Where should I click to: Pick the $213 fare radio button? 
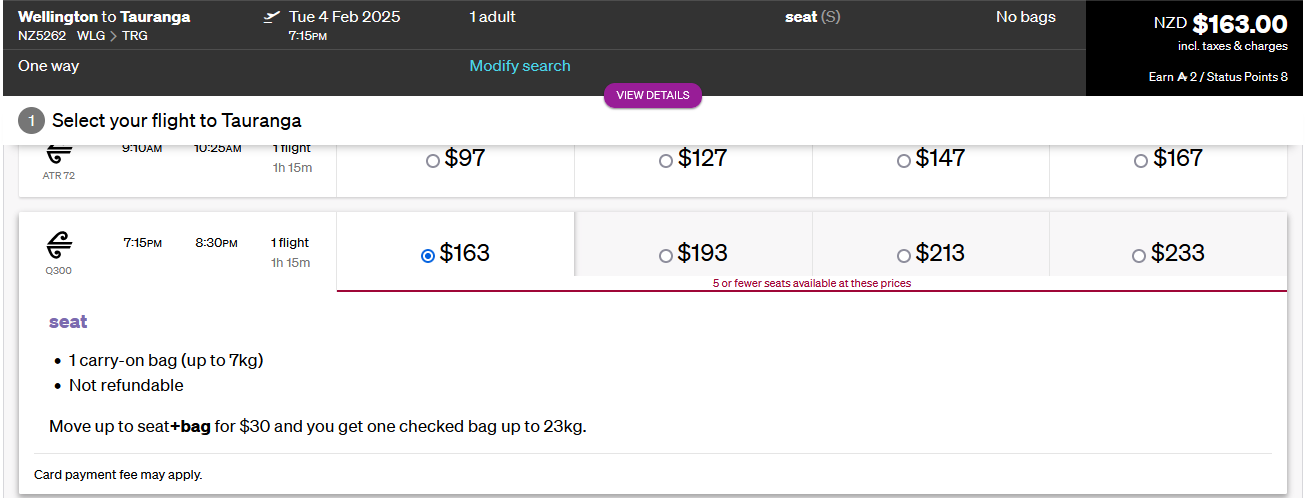coord(904,256)
